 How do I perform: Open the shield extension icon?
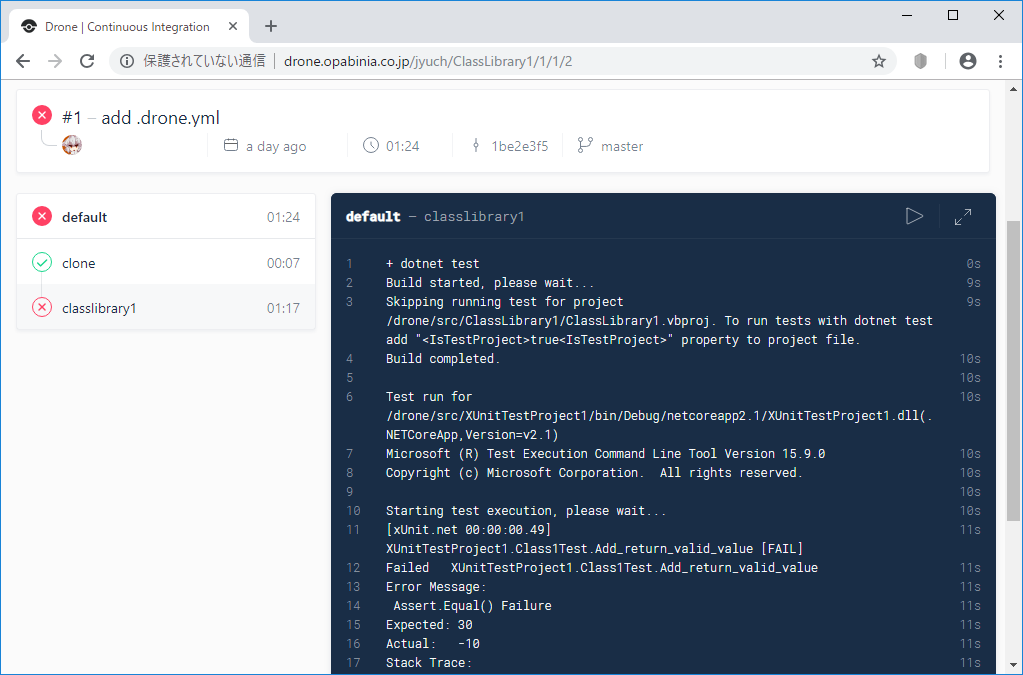[921, 61]
